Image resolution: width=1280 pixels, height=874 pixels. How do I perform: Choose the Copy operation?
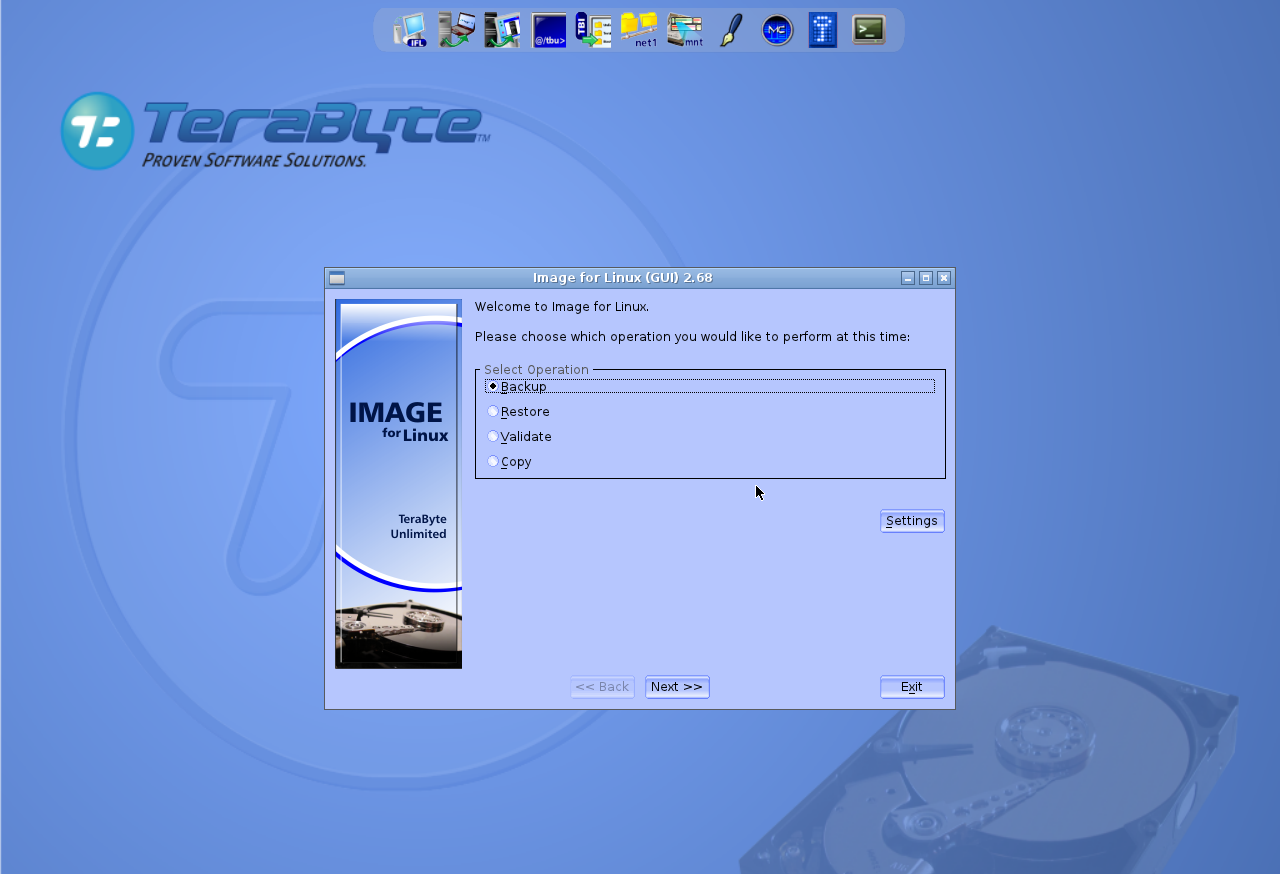pyautogui.click(x=509, y=461)
